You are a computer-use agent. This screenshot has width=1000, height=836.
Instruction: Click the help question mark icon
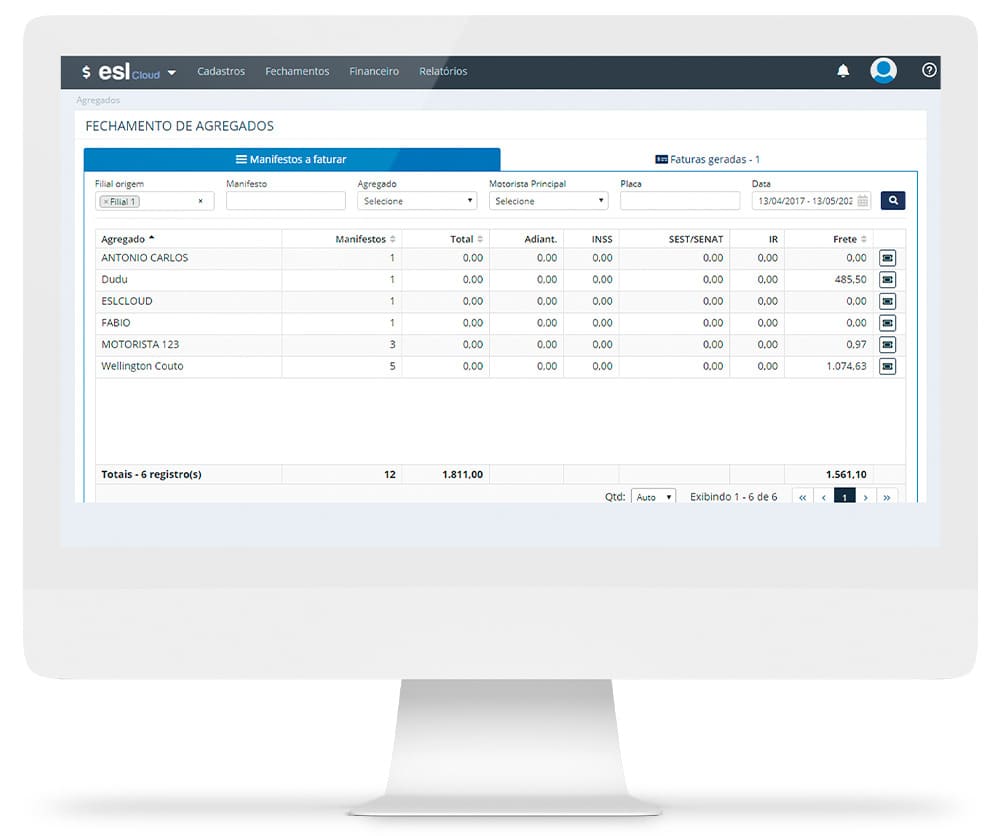point(929,71)
